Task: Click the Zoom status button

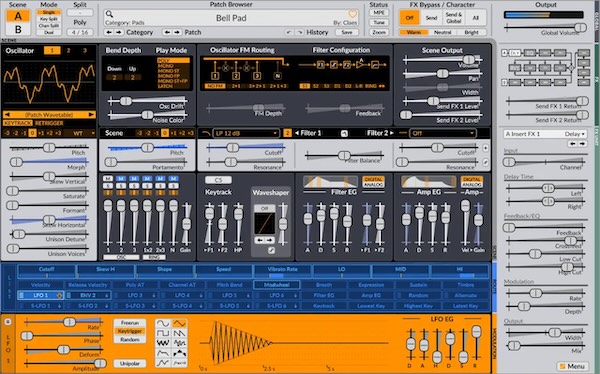Action: click(x=378, y=32)
